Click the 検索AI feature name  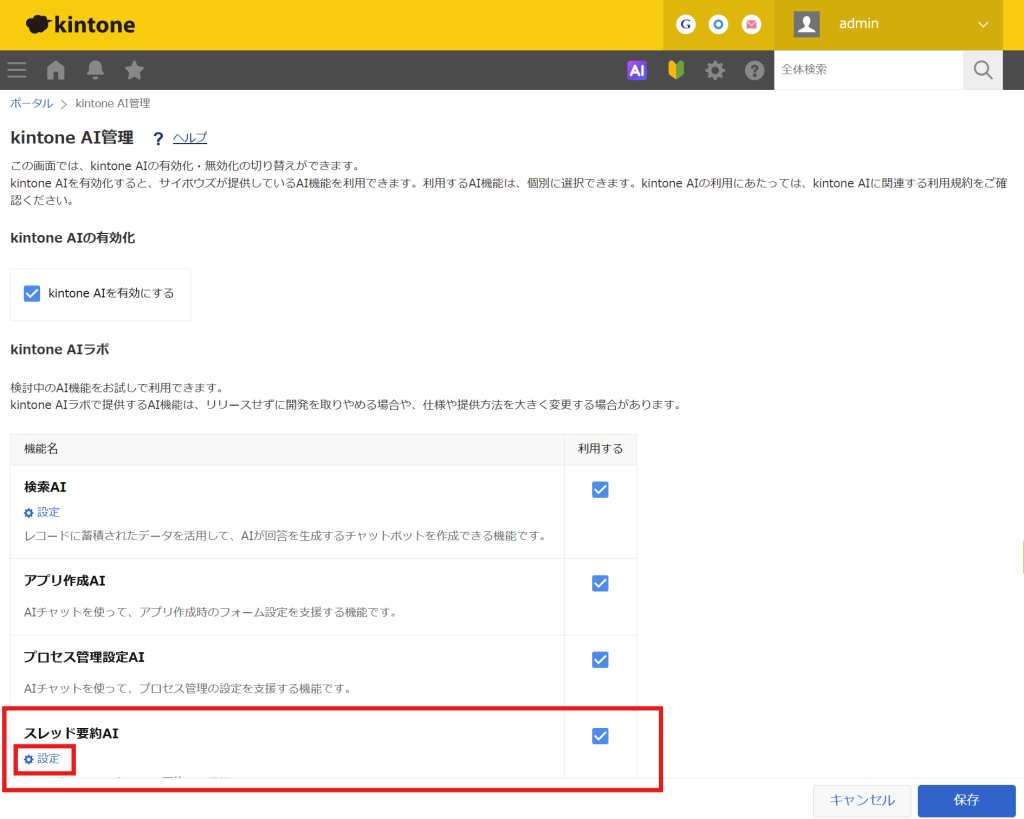pyautogui.click(x=45, y=487)
